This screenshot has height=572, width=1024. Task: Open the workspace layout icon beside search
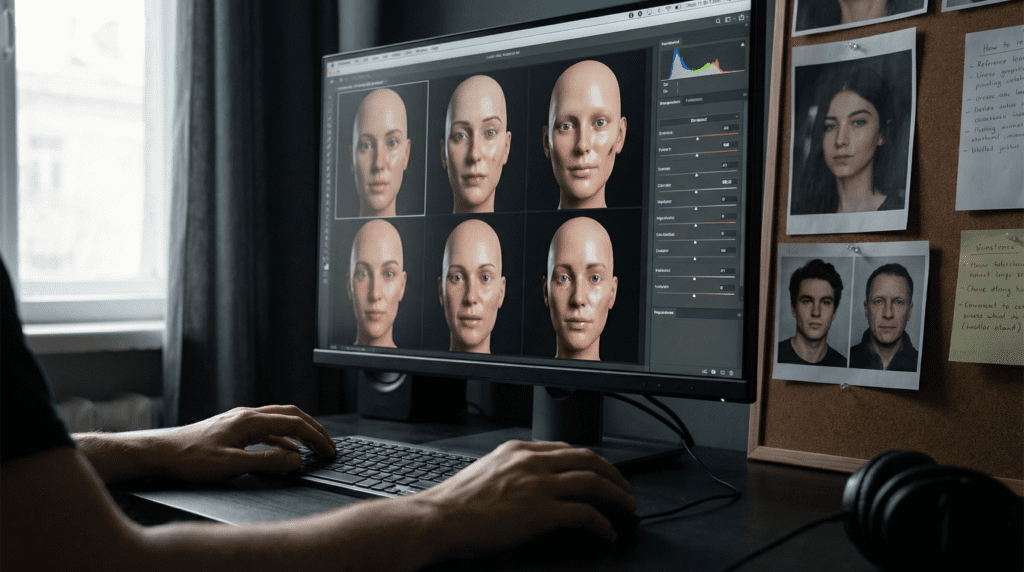click(730, 19)
